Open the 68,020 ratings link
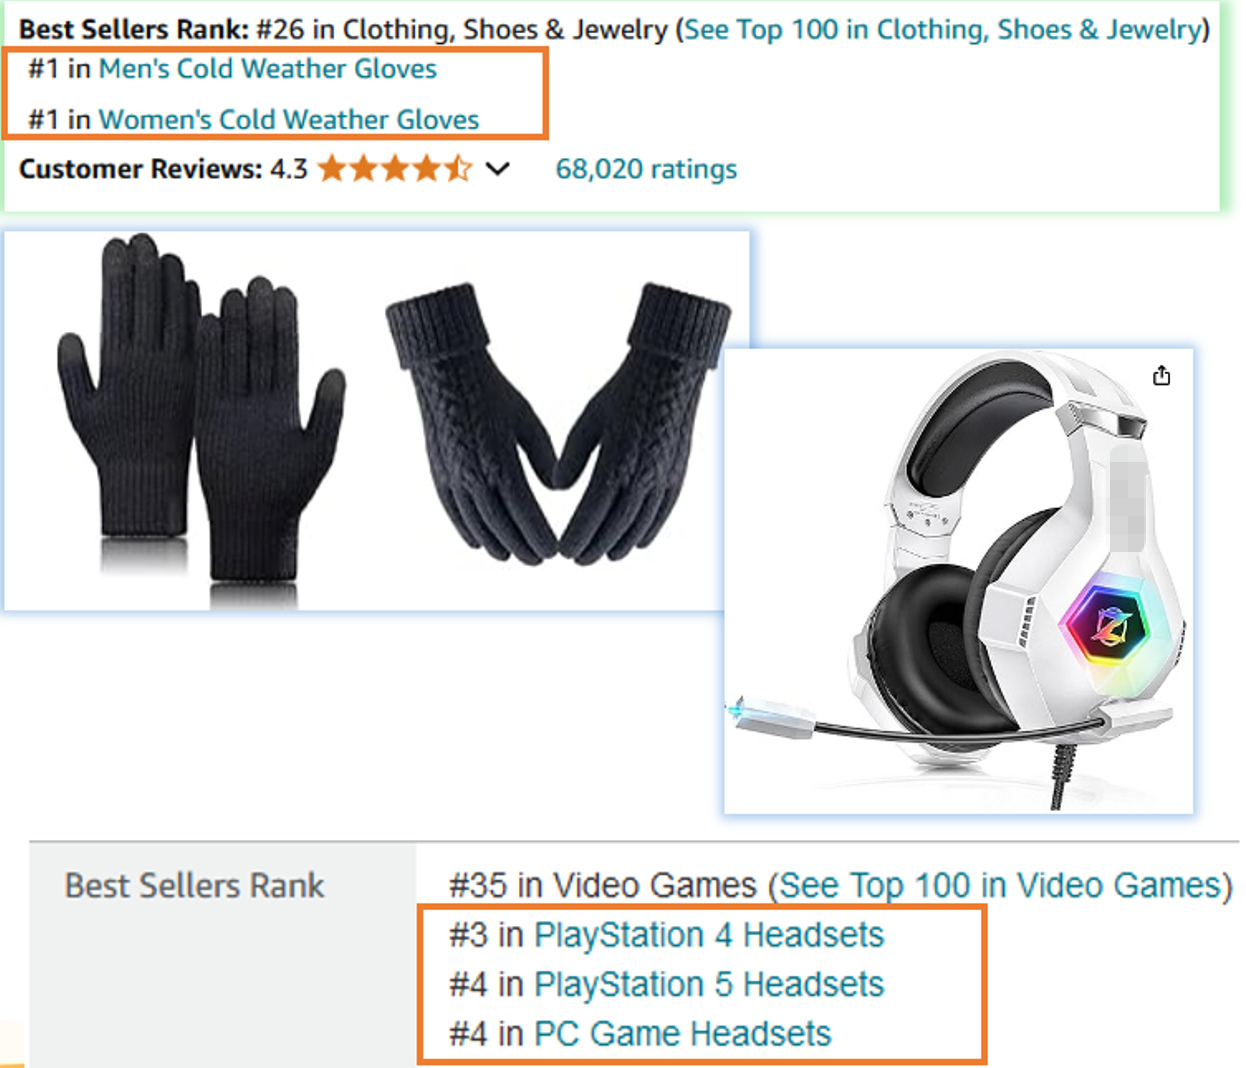The width and height of the screenshot is (1246, 1068). pyautogui.click(x=646, y=169)
